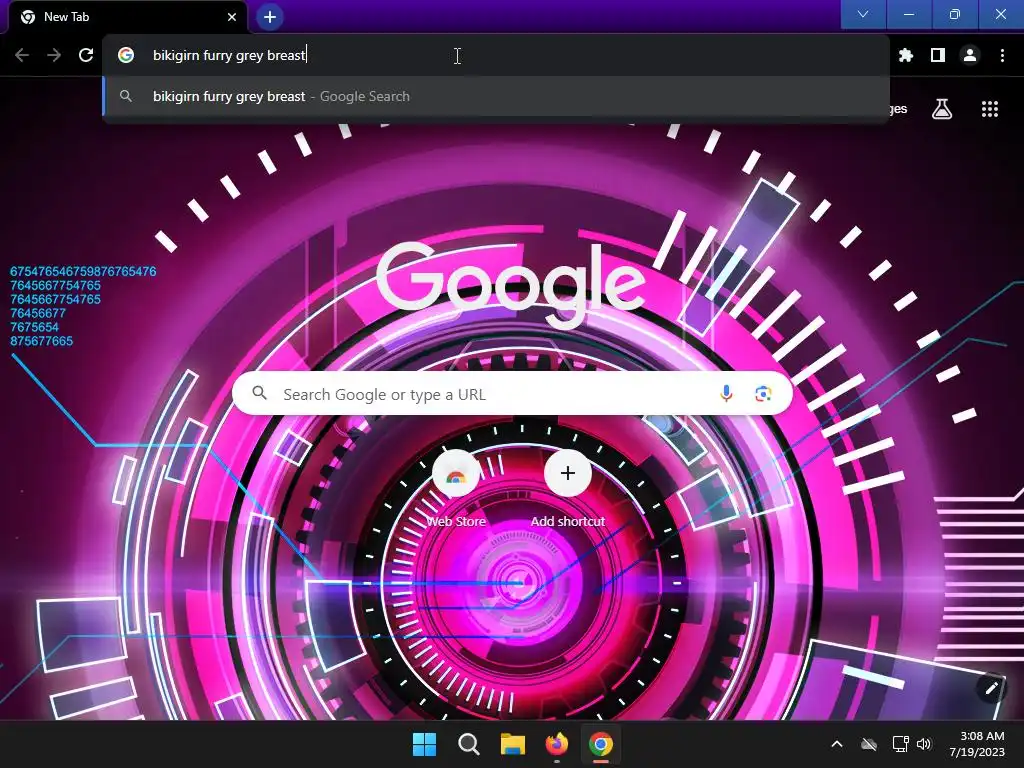Open tab search dropdown chevron
1024x768 pixels.
coord(863,14)
